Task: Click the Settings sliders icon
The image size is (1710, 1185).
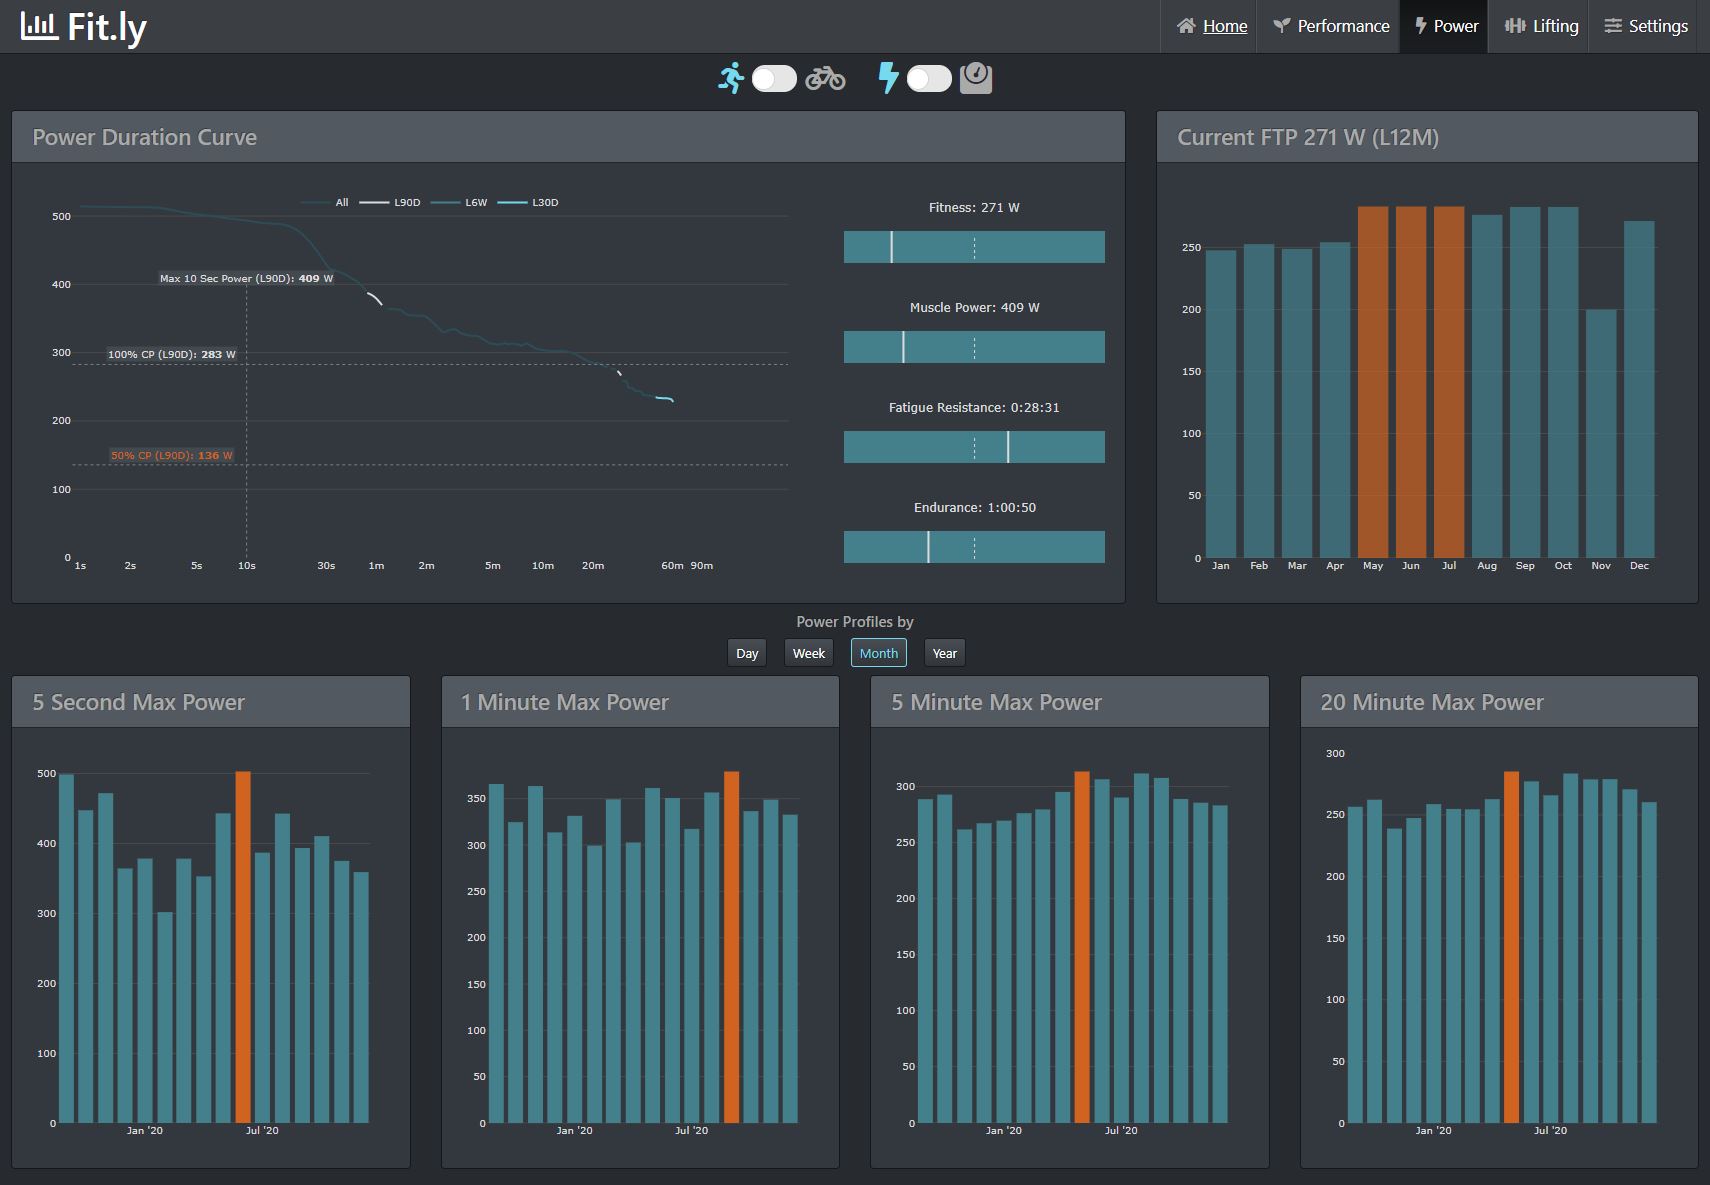Action: [x=1613, y=26]
